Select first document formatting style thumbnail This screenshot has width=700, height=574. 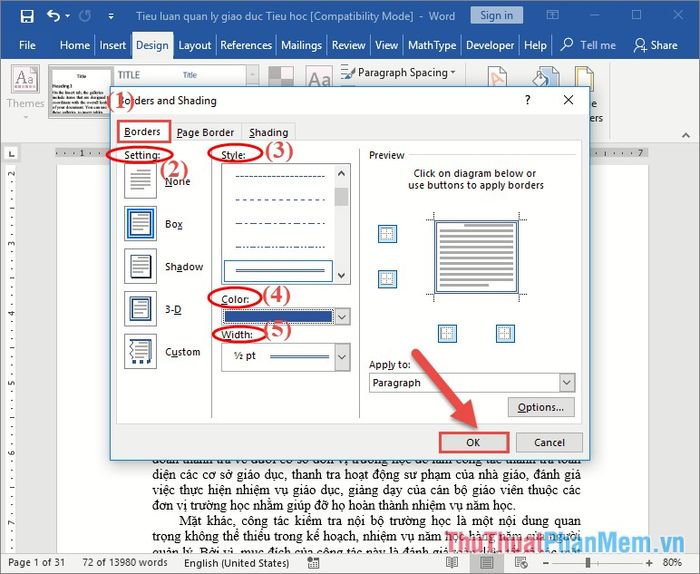pyautogui.click(x=81, y=92)
